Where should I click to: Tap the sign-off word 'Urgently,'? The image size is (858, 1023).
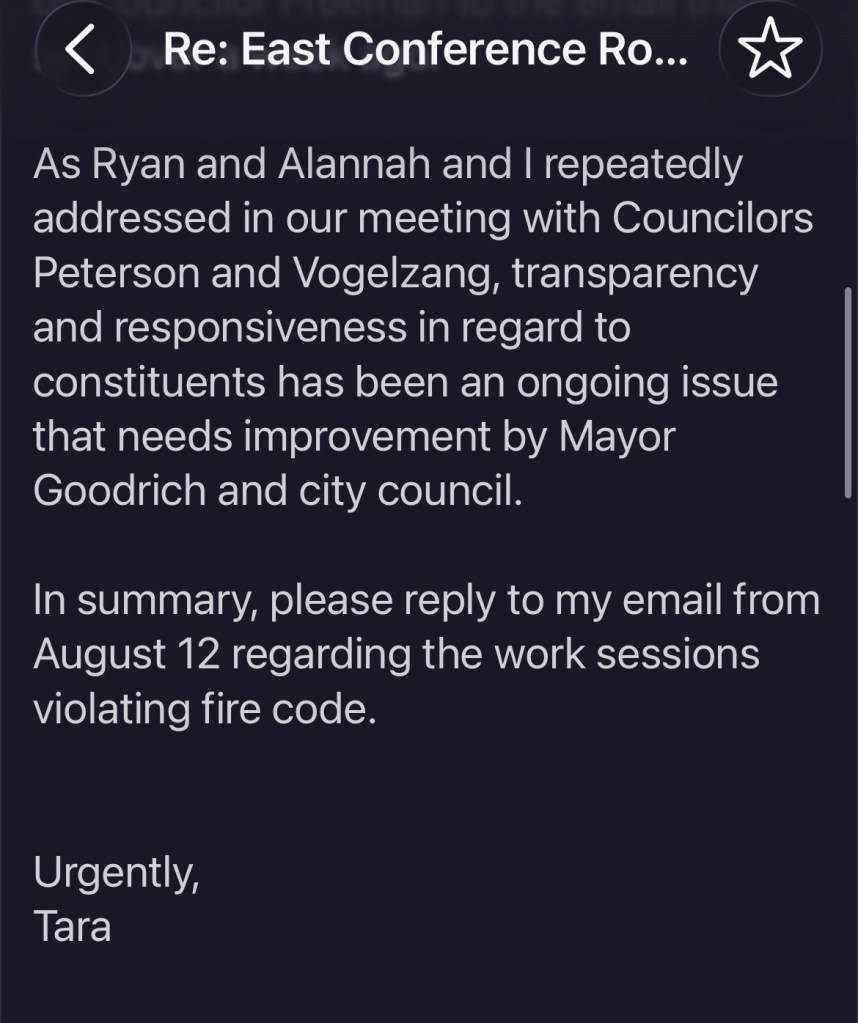(116, 873)
